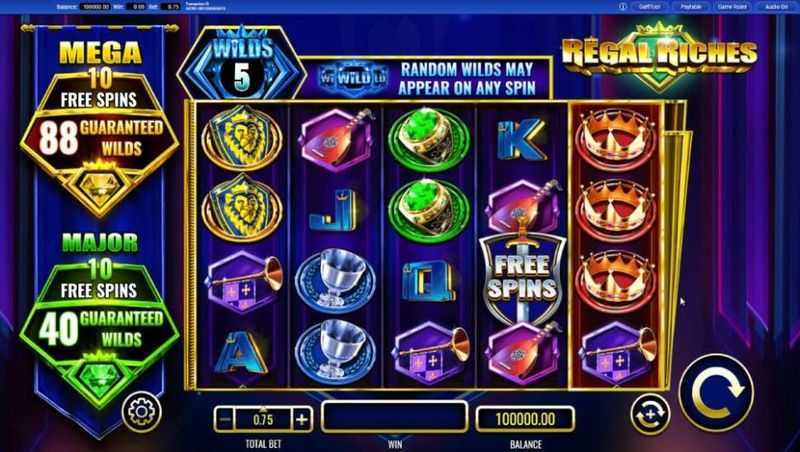Click the total bet value field showing 0.75
Screen dimensions: 800x452
[264, 420]
